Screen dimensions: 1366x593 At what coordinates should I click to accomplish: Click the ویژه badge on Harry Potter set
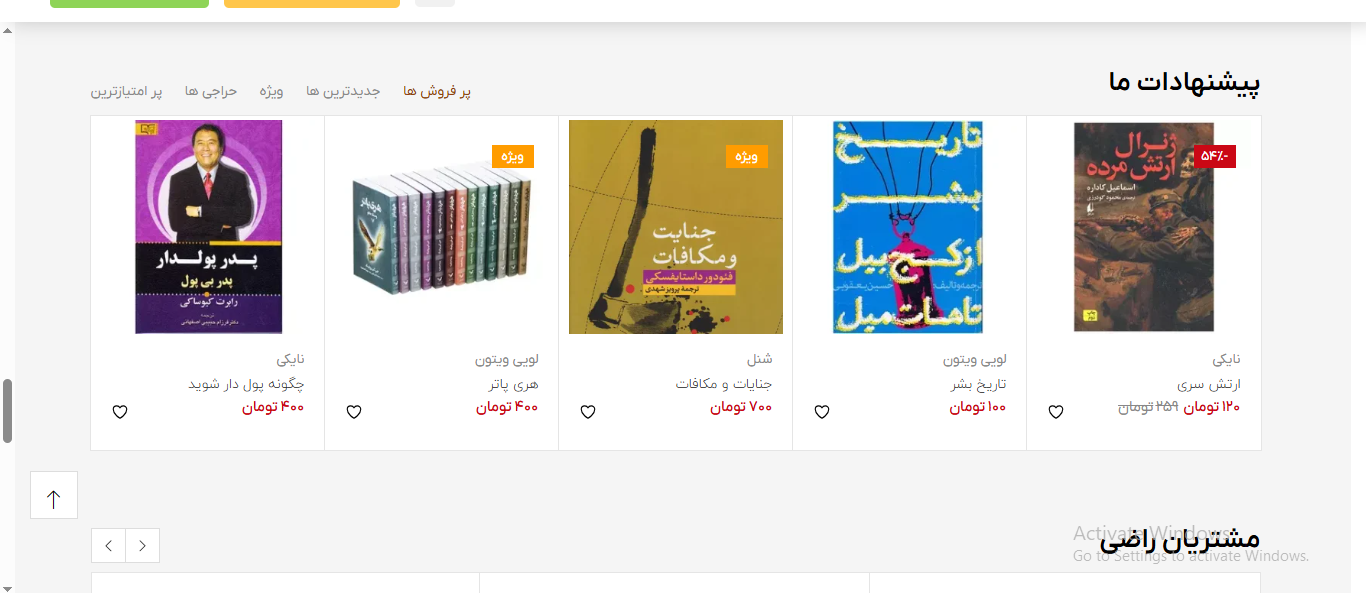coord(512,156)
